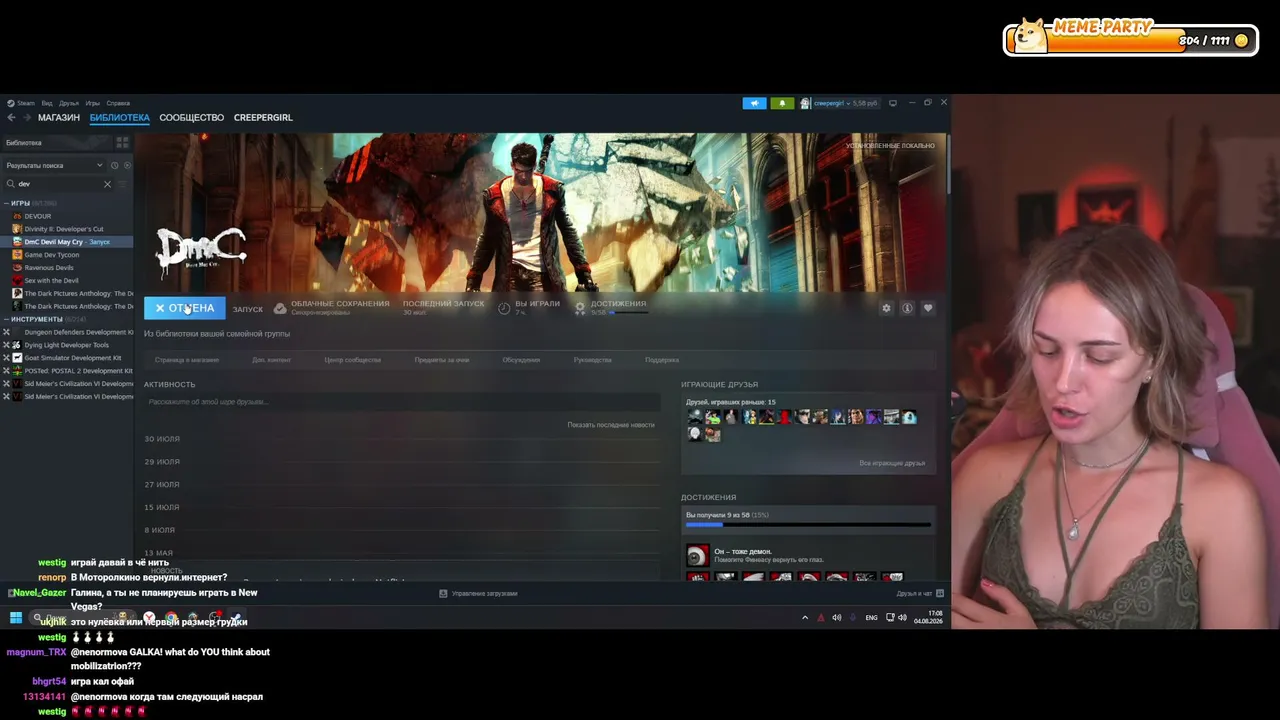Open the Страница в магазине link

point(187,360)
